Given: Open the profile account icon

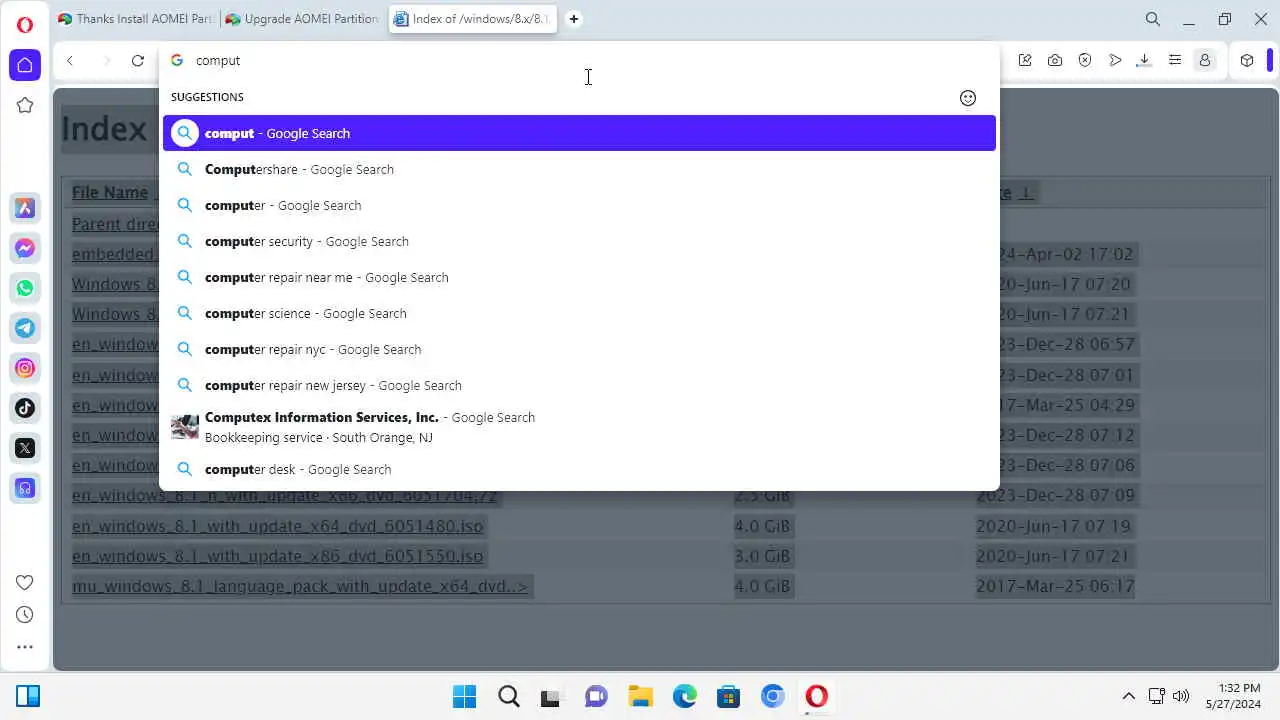Looking at the screenshot, I should point(1205,61).
